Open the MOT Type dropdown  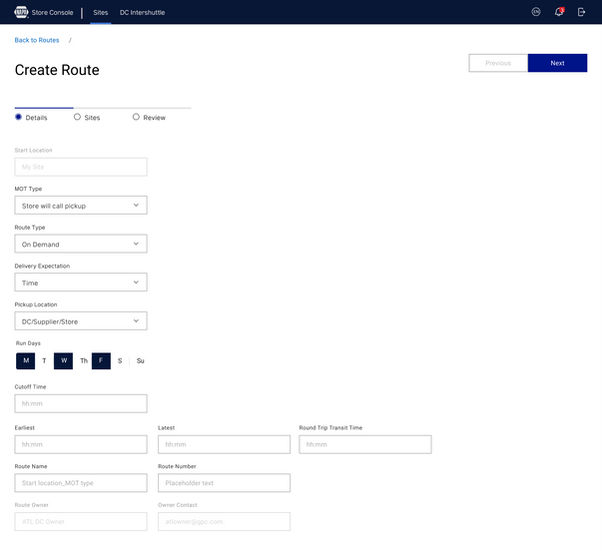click(x=81, y=205)
